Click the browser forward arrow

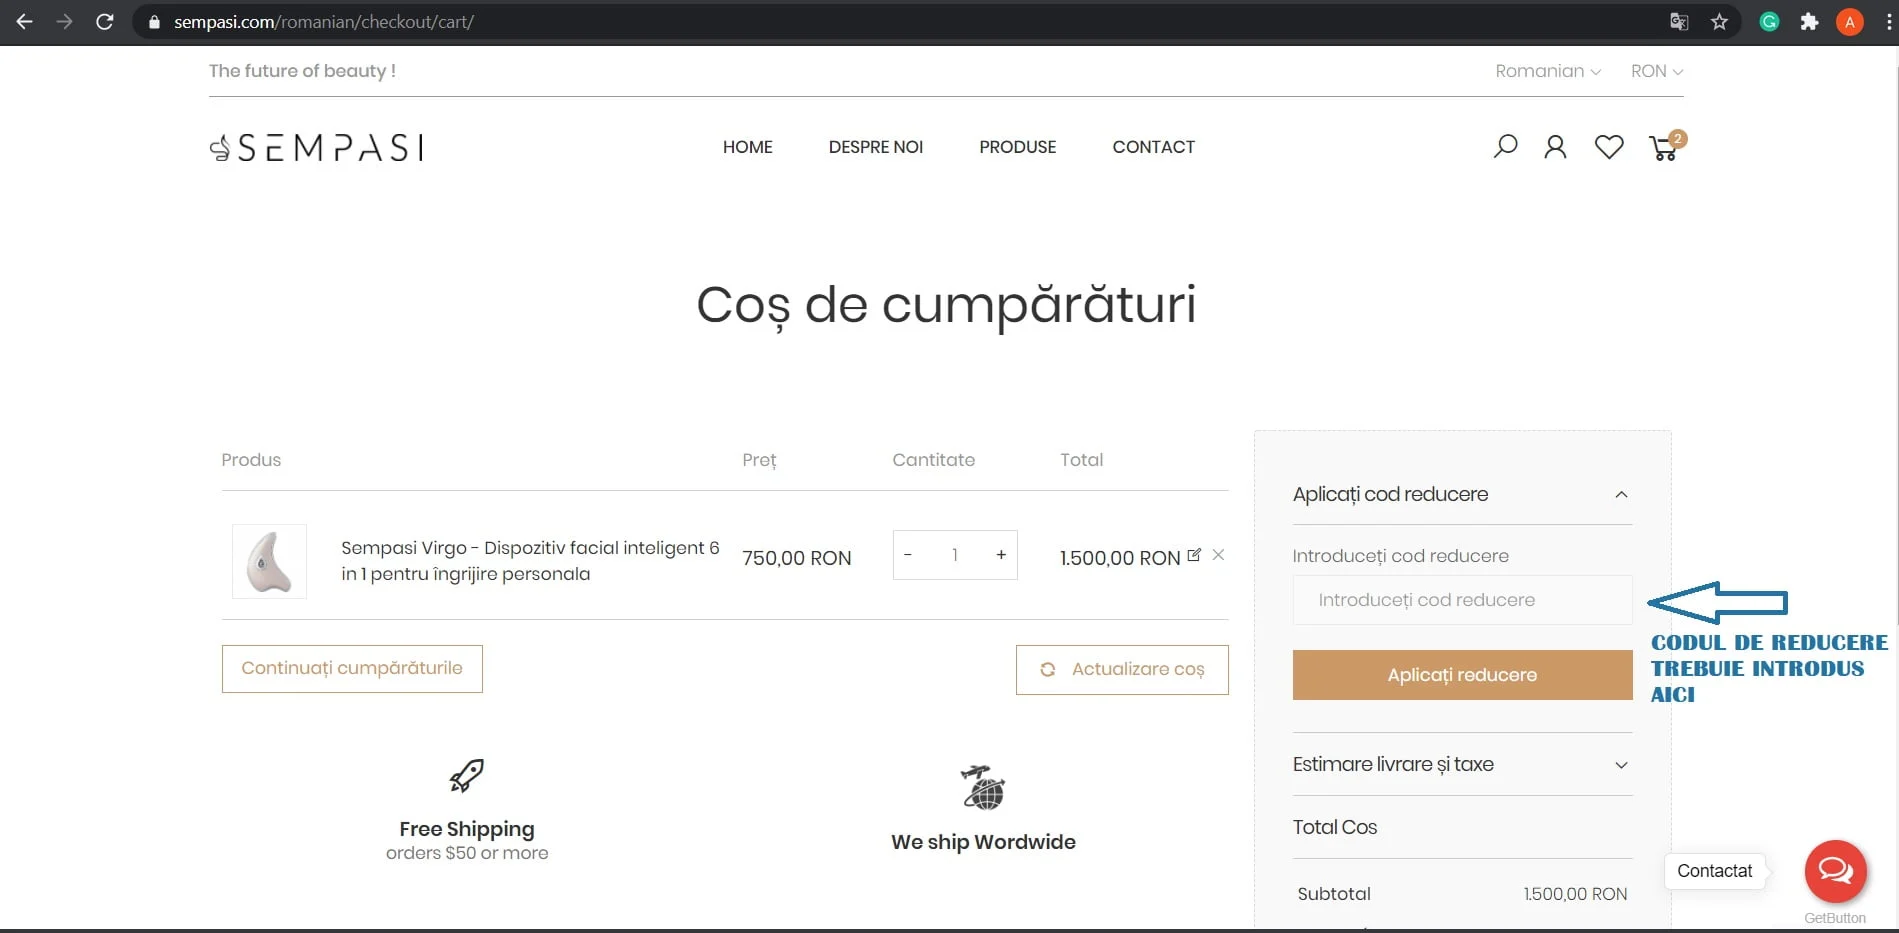64,21
